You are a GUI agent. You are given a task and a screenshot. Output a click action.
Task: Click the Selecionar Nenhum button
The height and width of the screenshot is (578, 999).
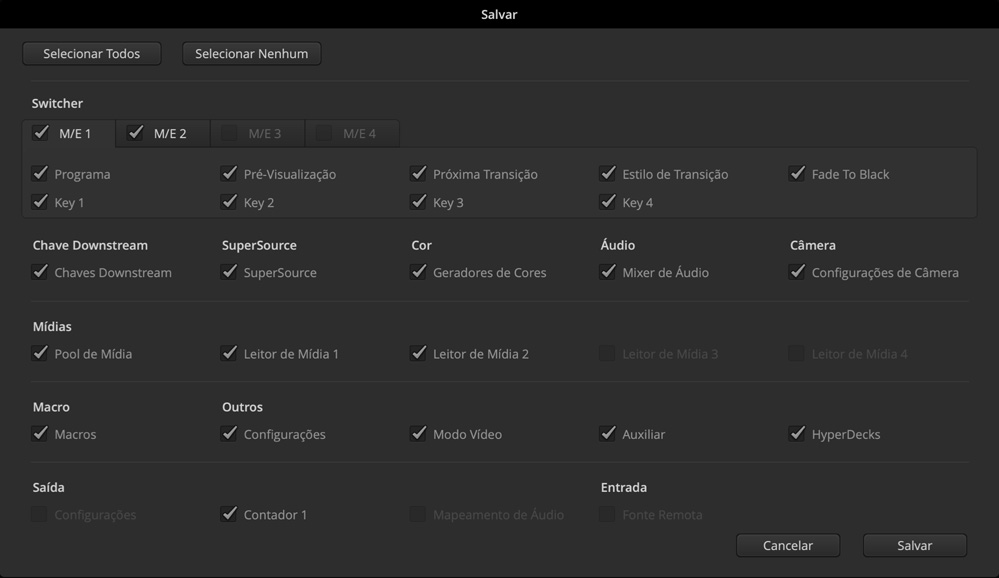251,54
